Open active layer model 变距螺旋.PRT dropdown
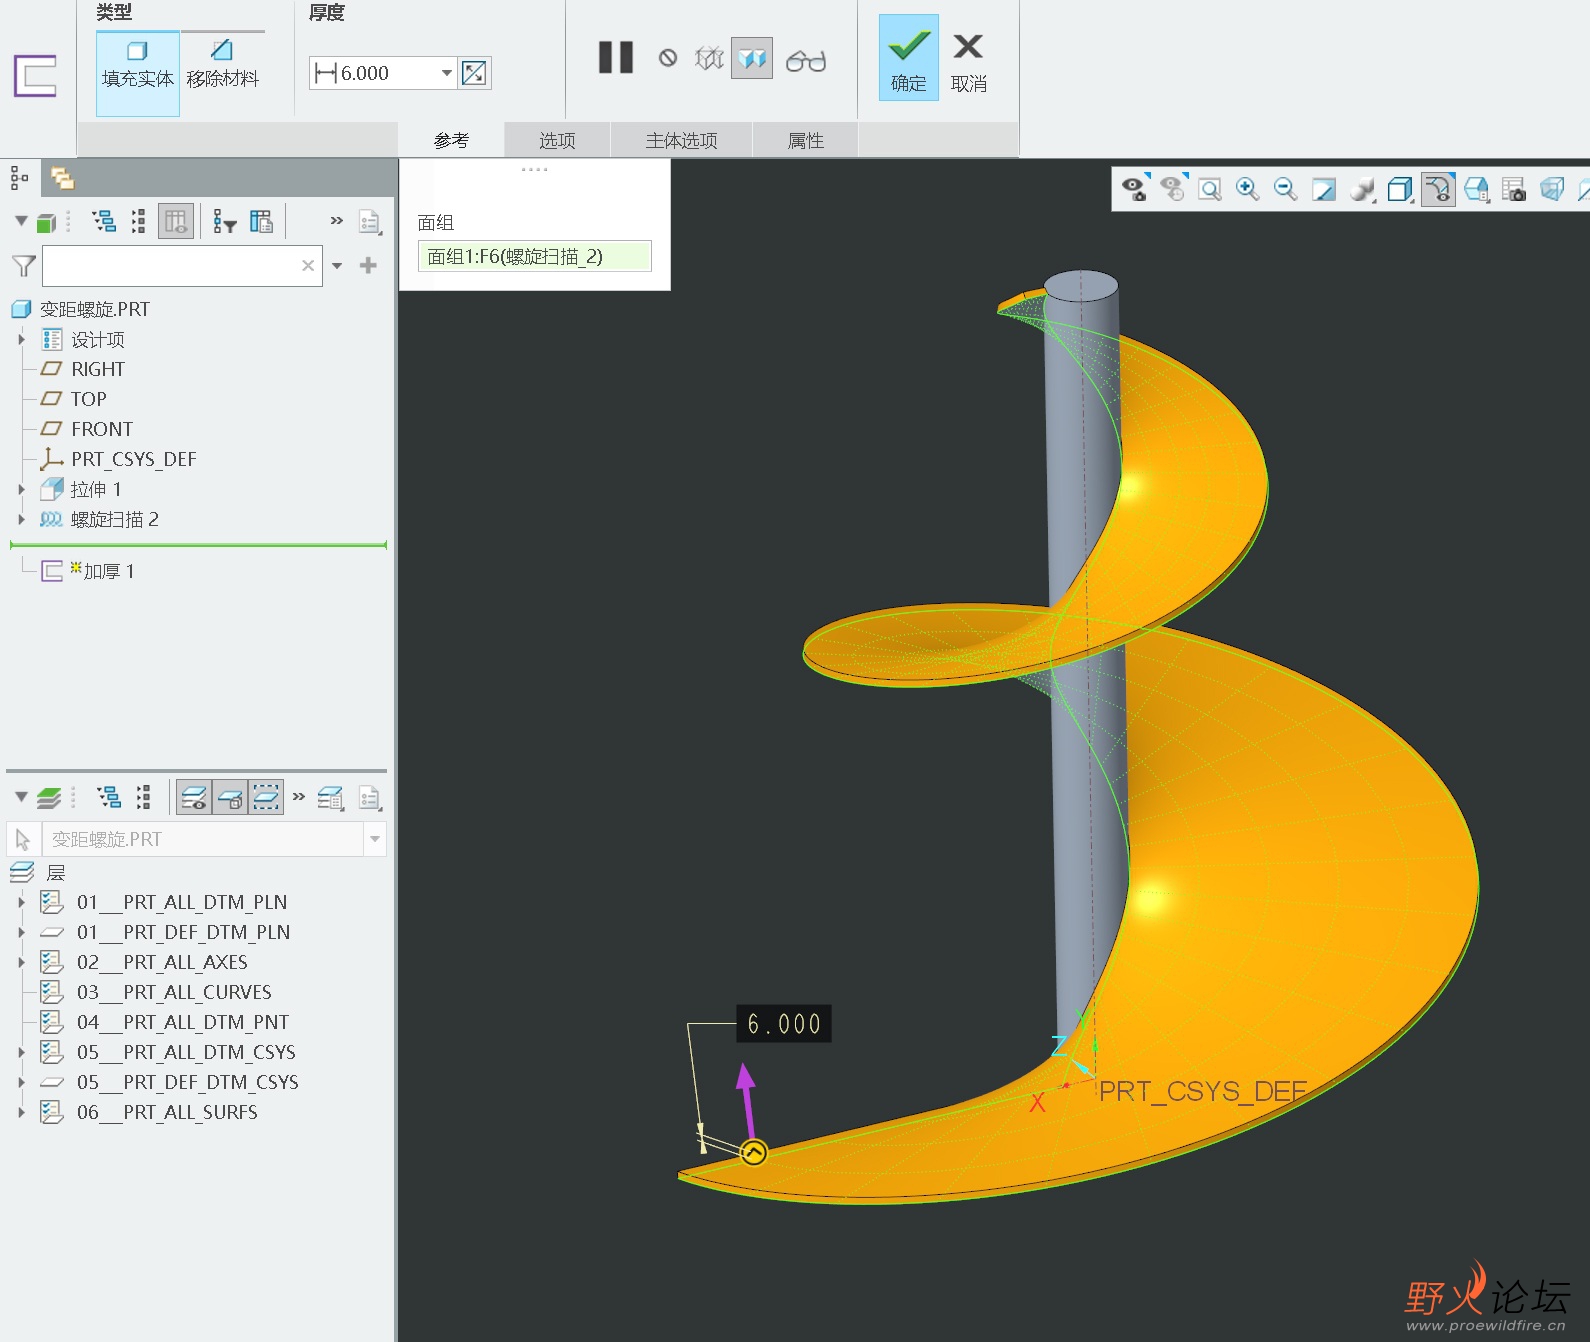Screen dimensions: 1590x1342 (x=375, y=839)
